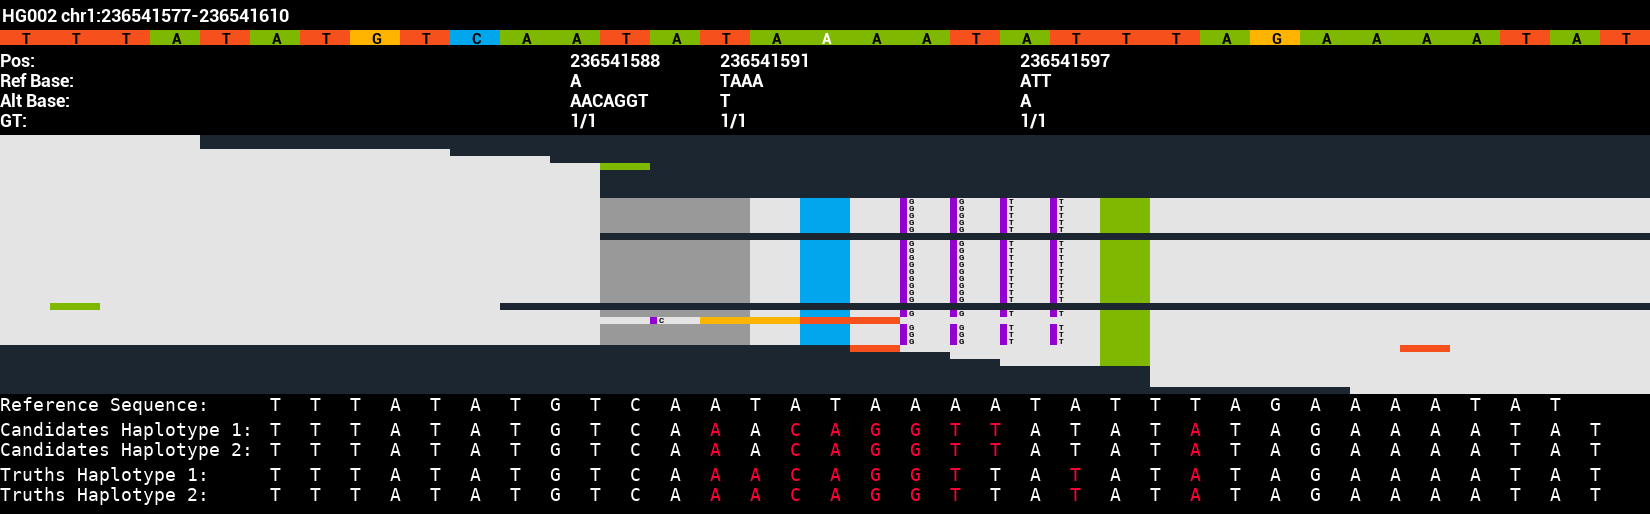Click the 1/1 genotype under 236541597
Screen dimensions: 1650x514
[1033, 121]
